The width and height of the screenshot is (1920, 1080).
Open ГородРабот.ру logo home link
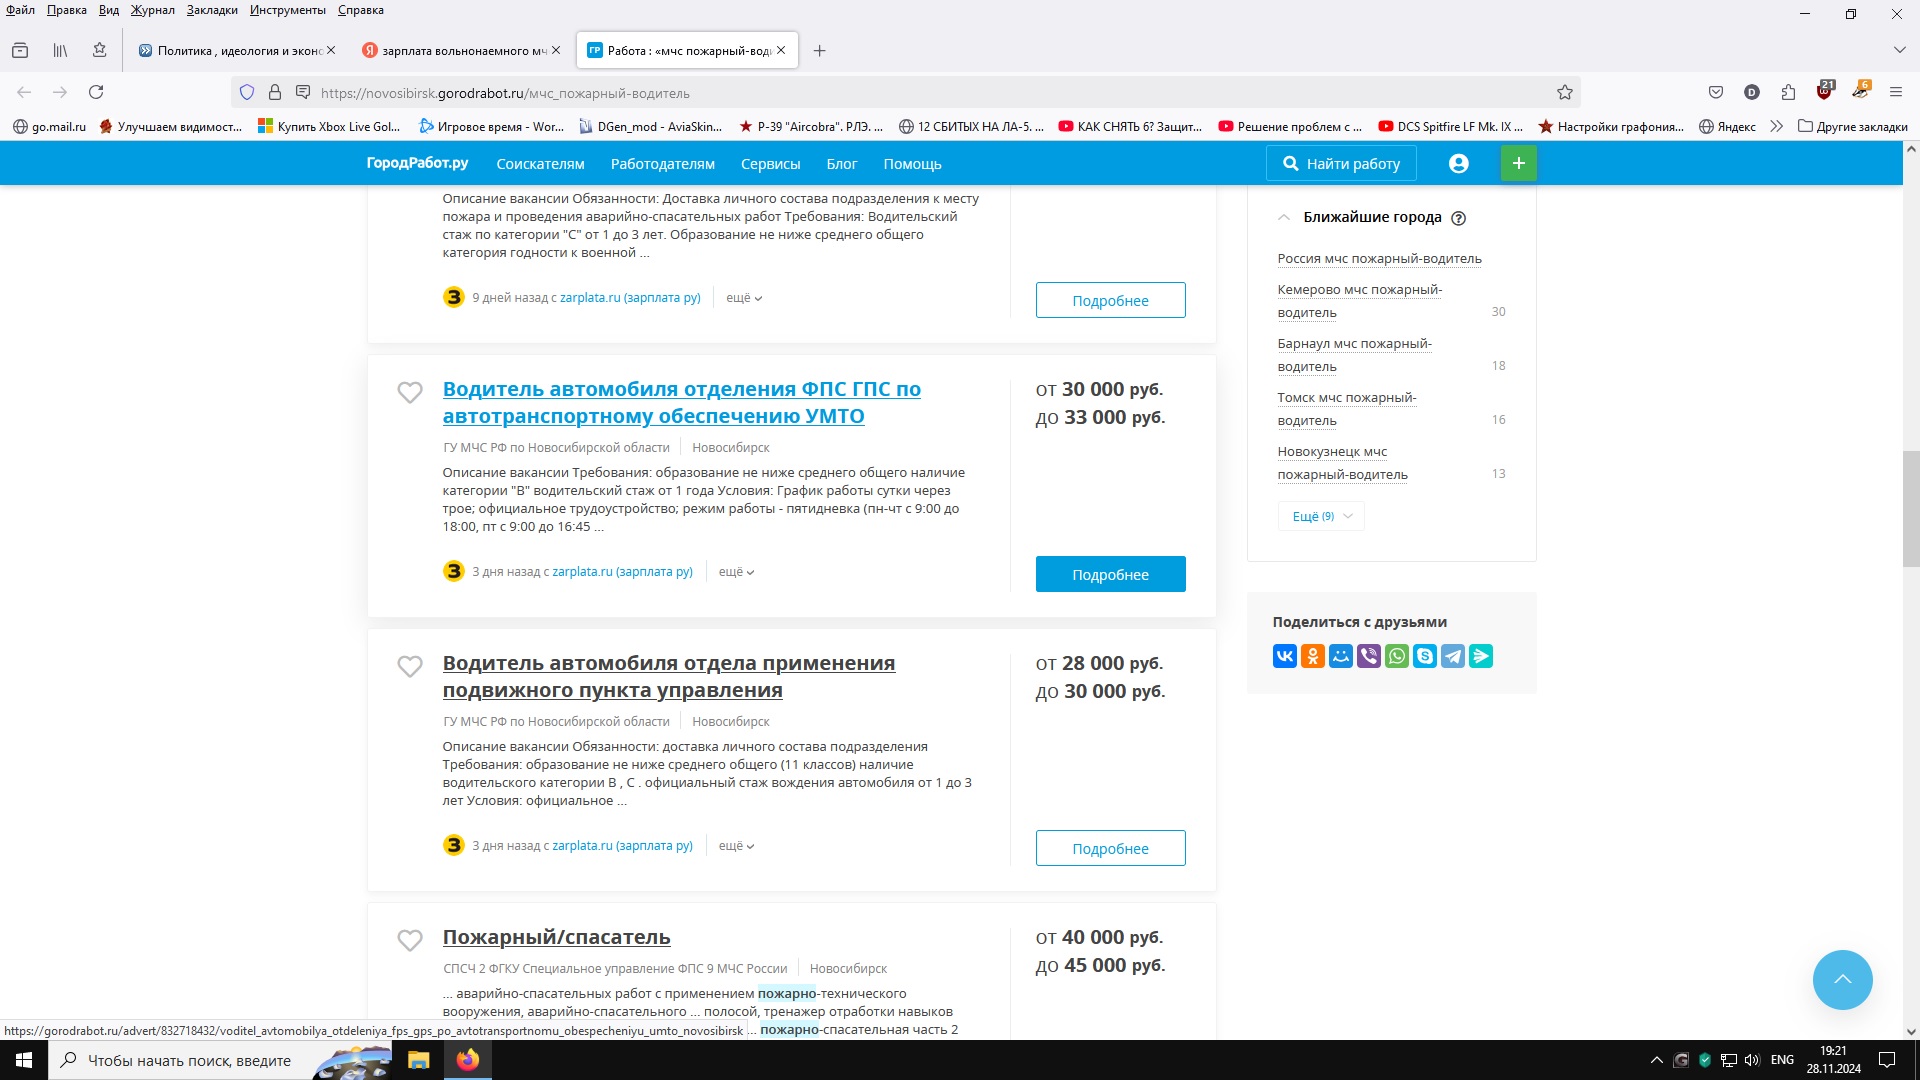point(417,163)
